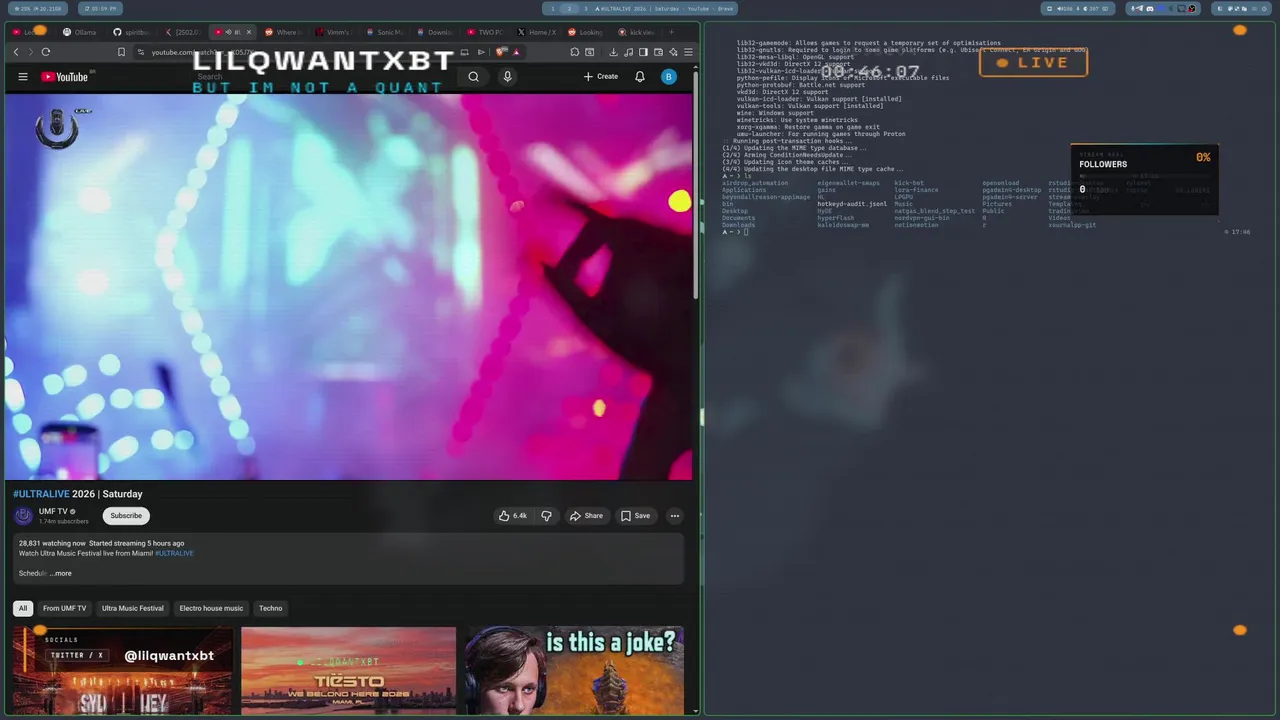Viewport: 1280px width, 720px height.
Task: Subscribe to UMF TV channel
Action: point(126,516)
